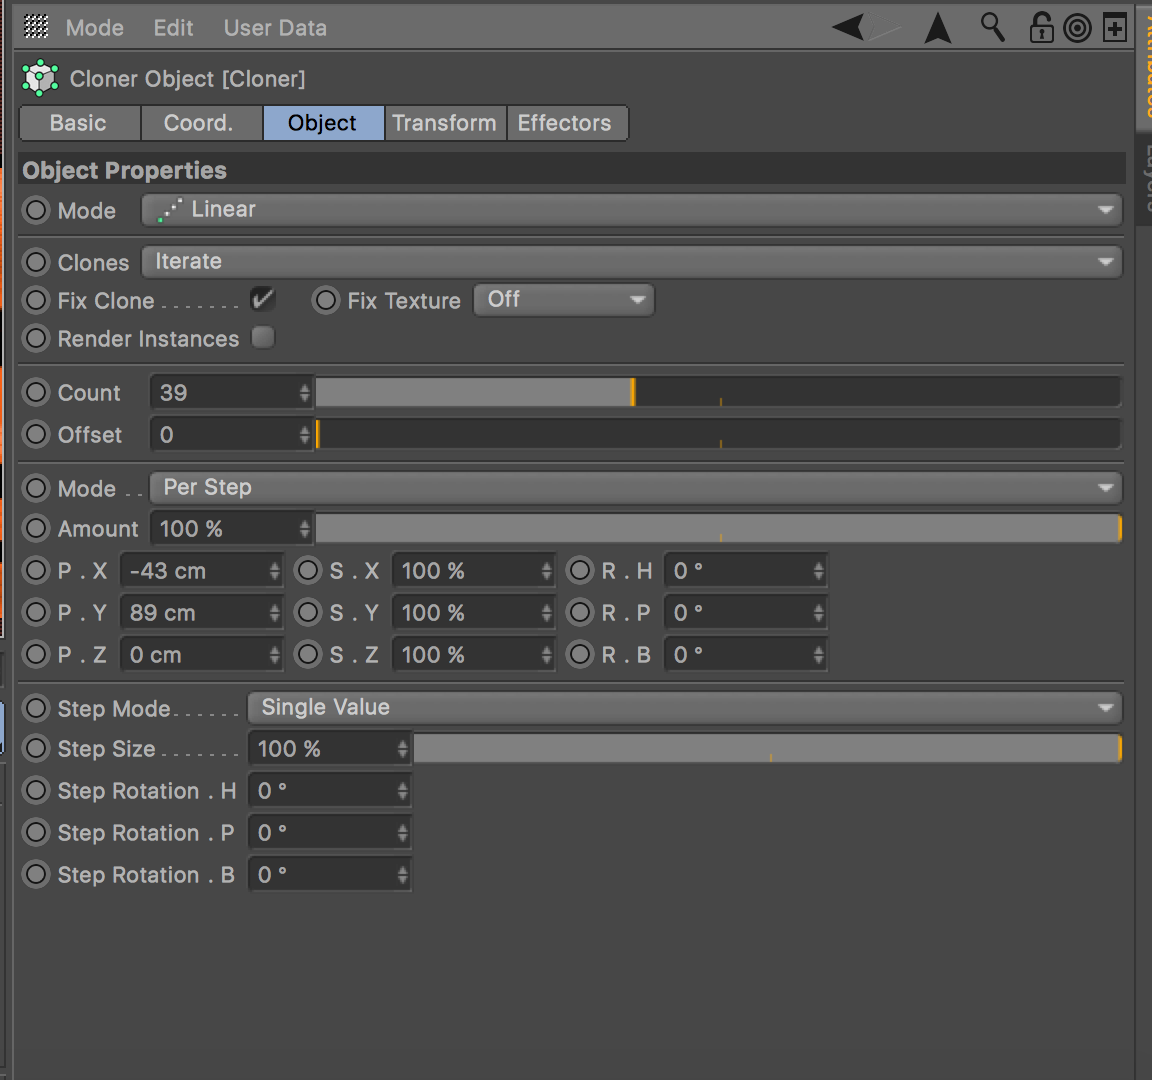Image resolution: width=1152 pixels, height=1080 pixels.
Task: Toggle keyframe circle for Per Step Mode row
Action: pos(35,488)
